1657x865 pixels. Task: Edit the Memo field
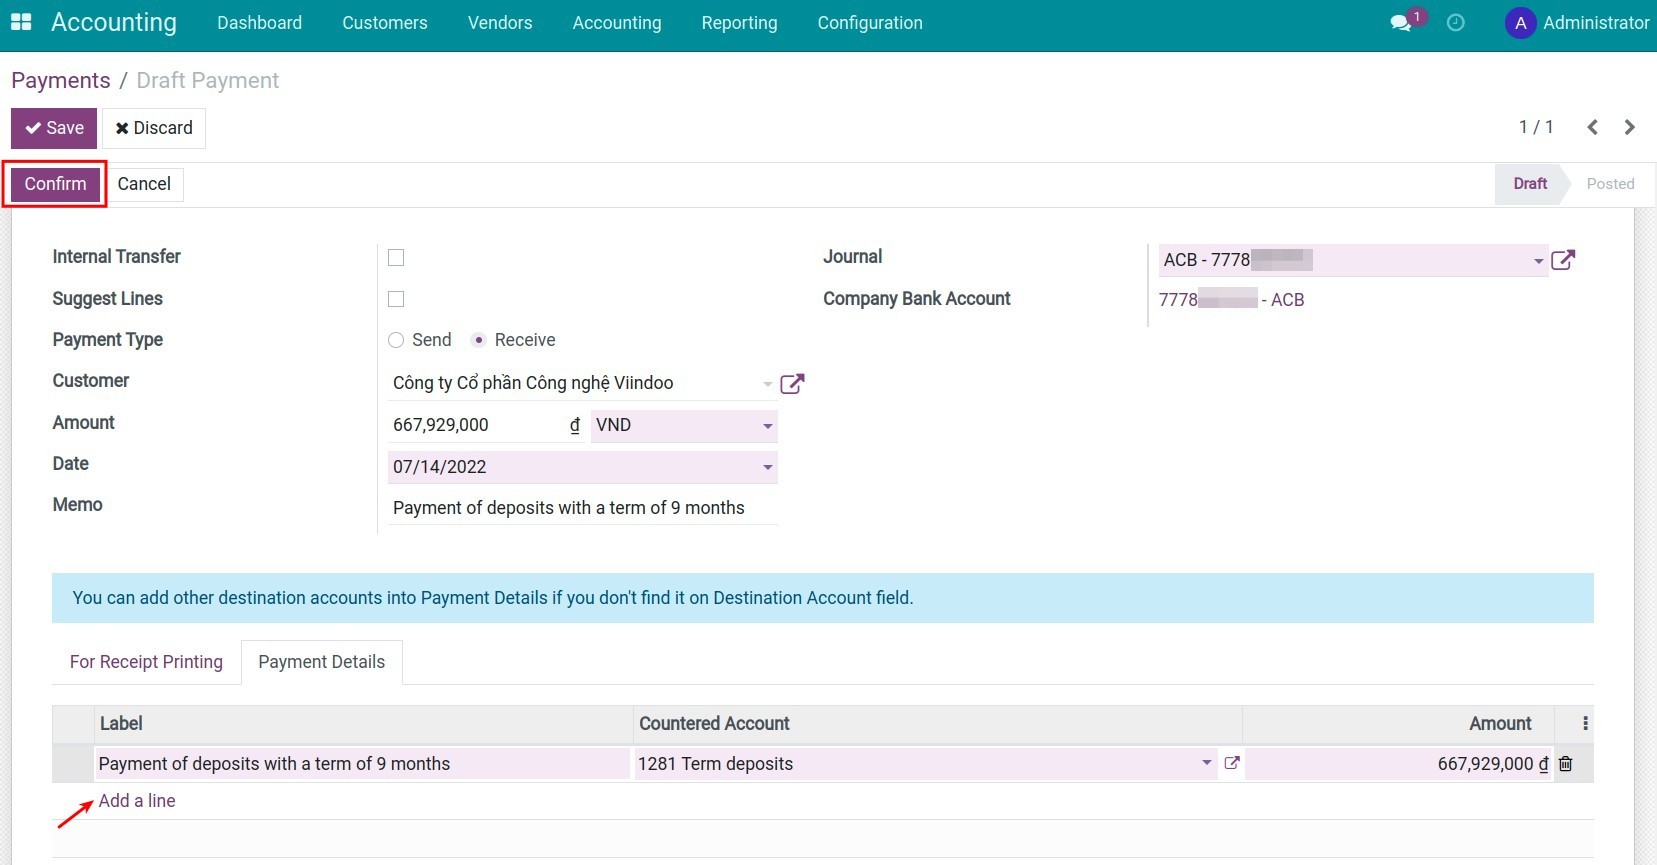(582, 508)
